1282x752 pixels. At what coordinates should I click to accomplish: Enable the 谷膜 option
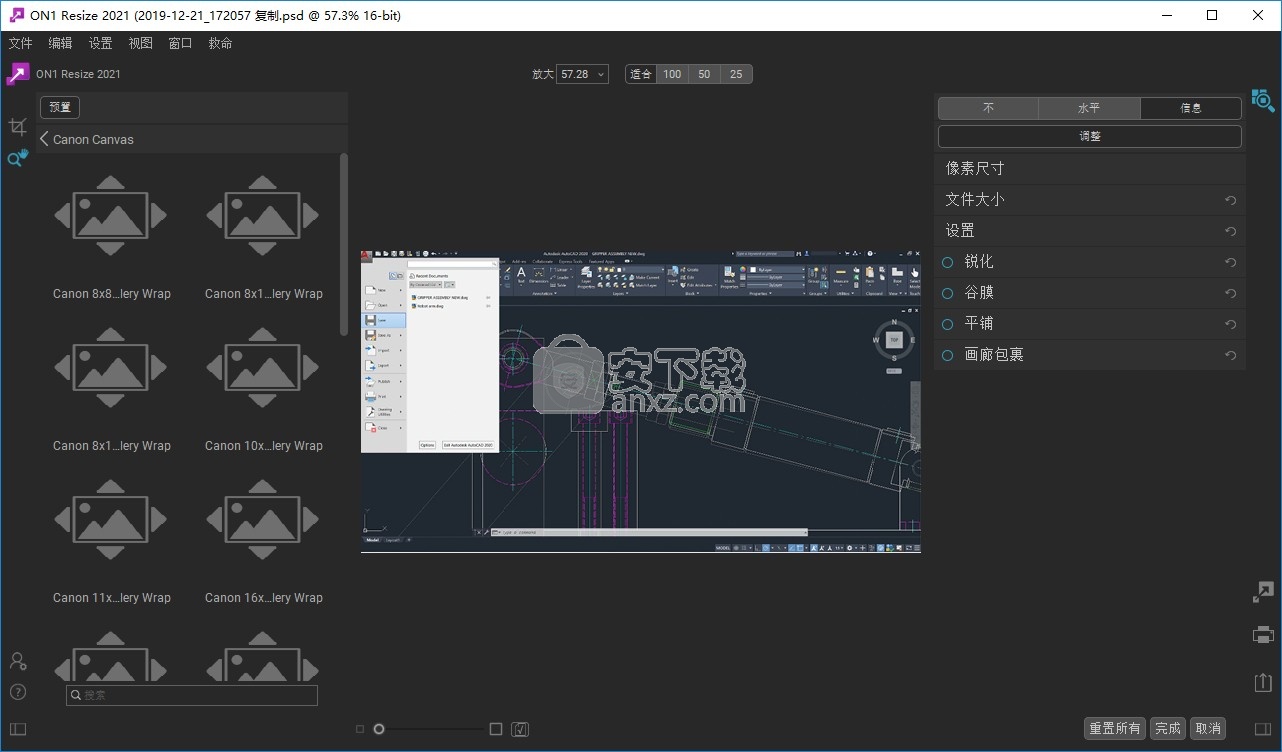(x=948, y=293)
